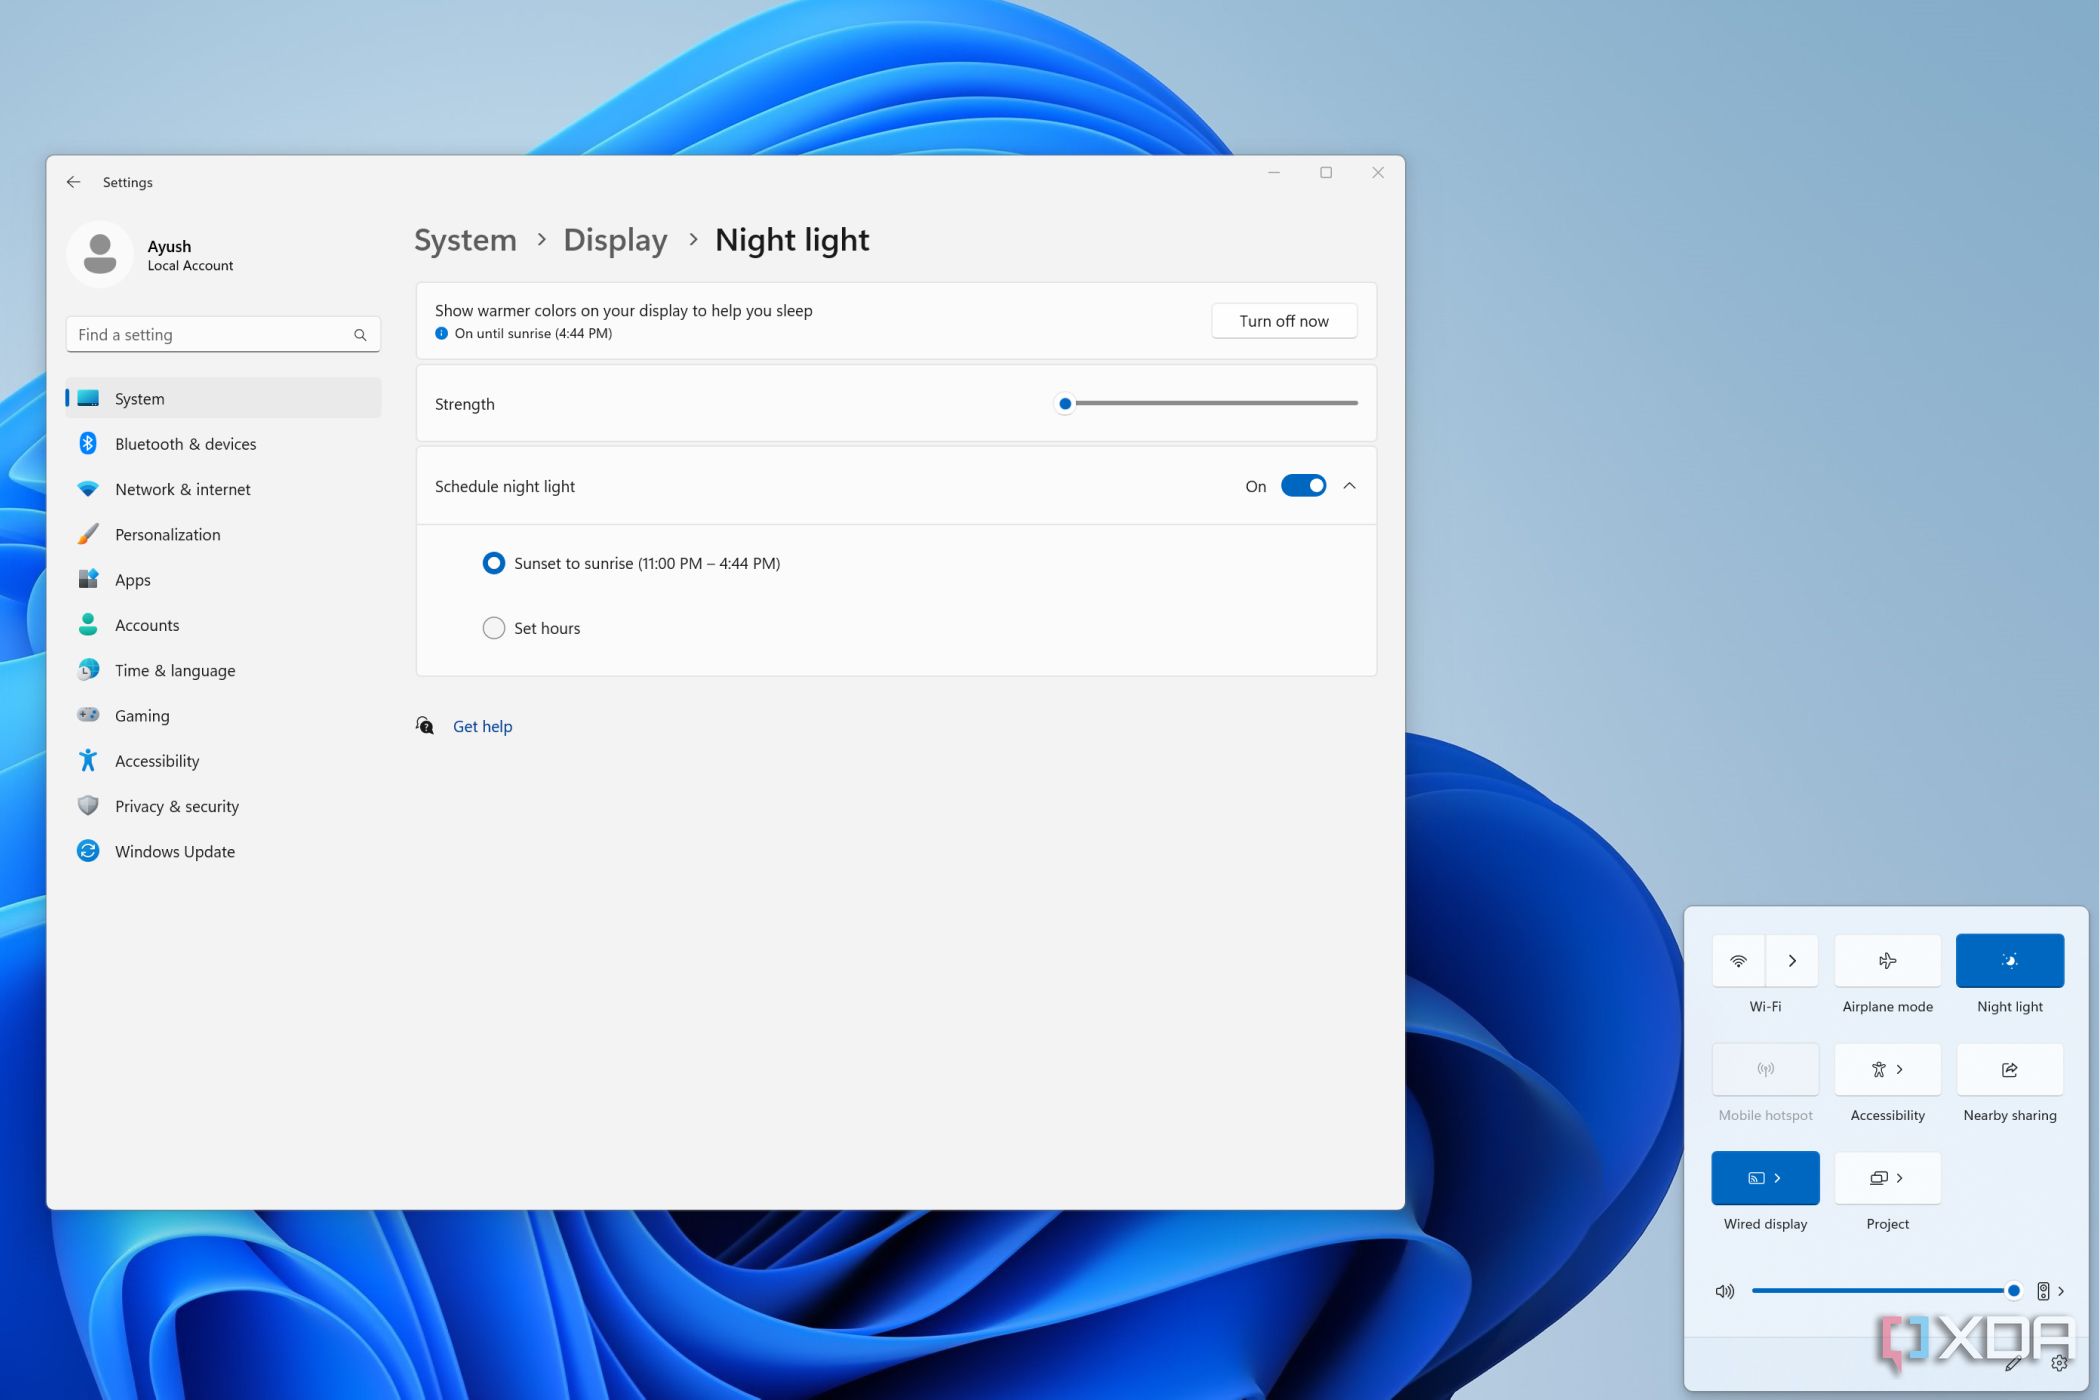Click the Find a setting search box
The height and width of the screenshot is (1400, 2100).
click(x=212, y=335)
